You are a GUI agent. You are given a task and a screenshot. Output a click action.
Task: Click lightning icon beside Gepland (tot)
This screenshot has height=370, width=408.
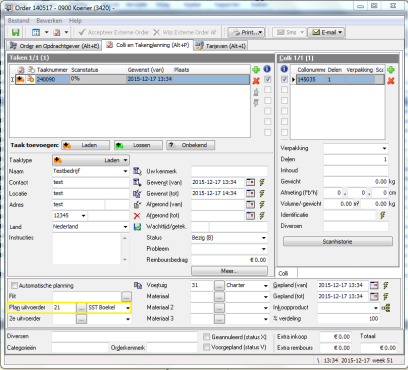(x=386, y=296)
